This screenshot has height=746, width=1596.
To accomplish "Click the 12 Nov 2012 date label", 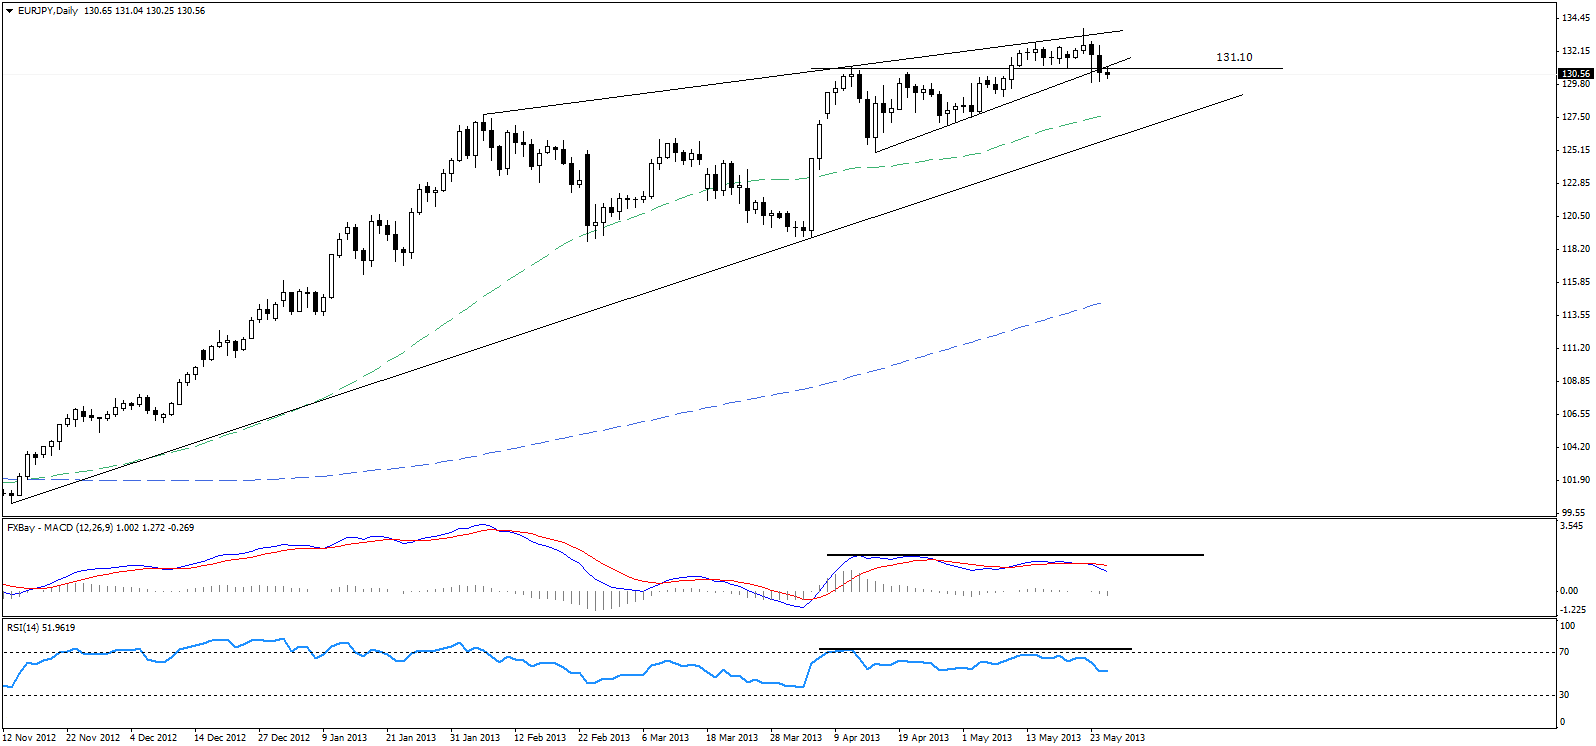I will click(30, 738).
